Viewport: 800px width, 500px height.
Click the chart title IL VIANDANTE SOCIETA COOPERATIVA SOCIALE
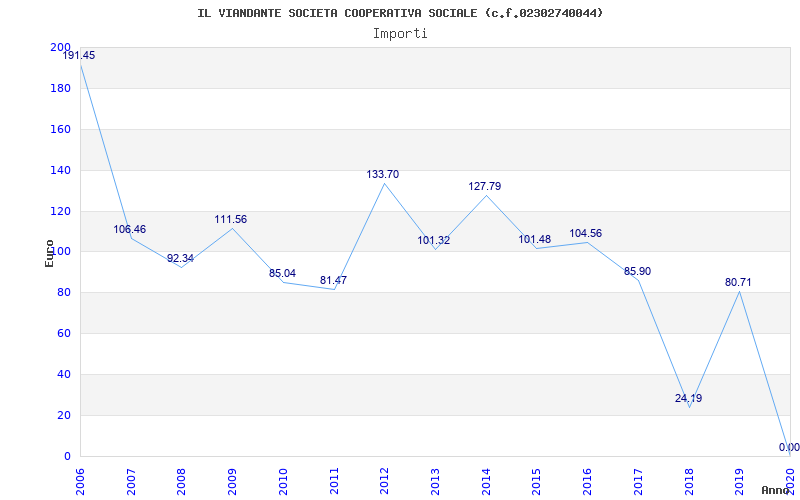tap(400, 13)
